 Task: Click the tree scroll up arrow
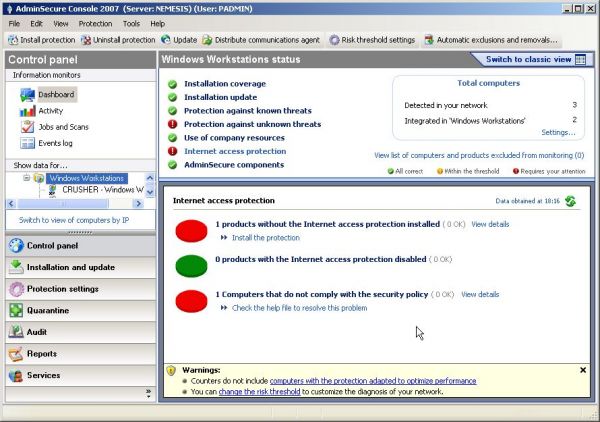click(x=150, y=178)
